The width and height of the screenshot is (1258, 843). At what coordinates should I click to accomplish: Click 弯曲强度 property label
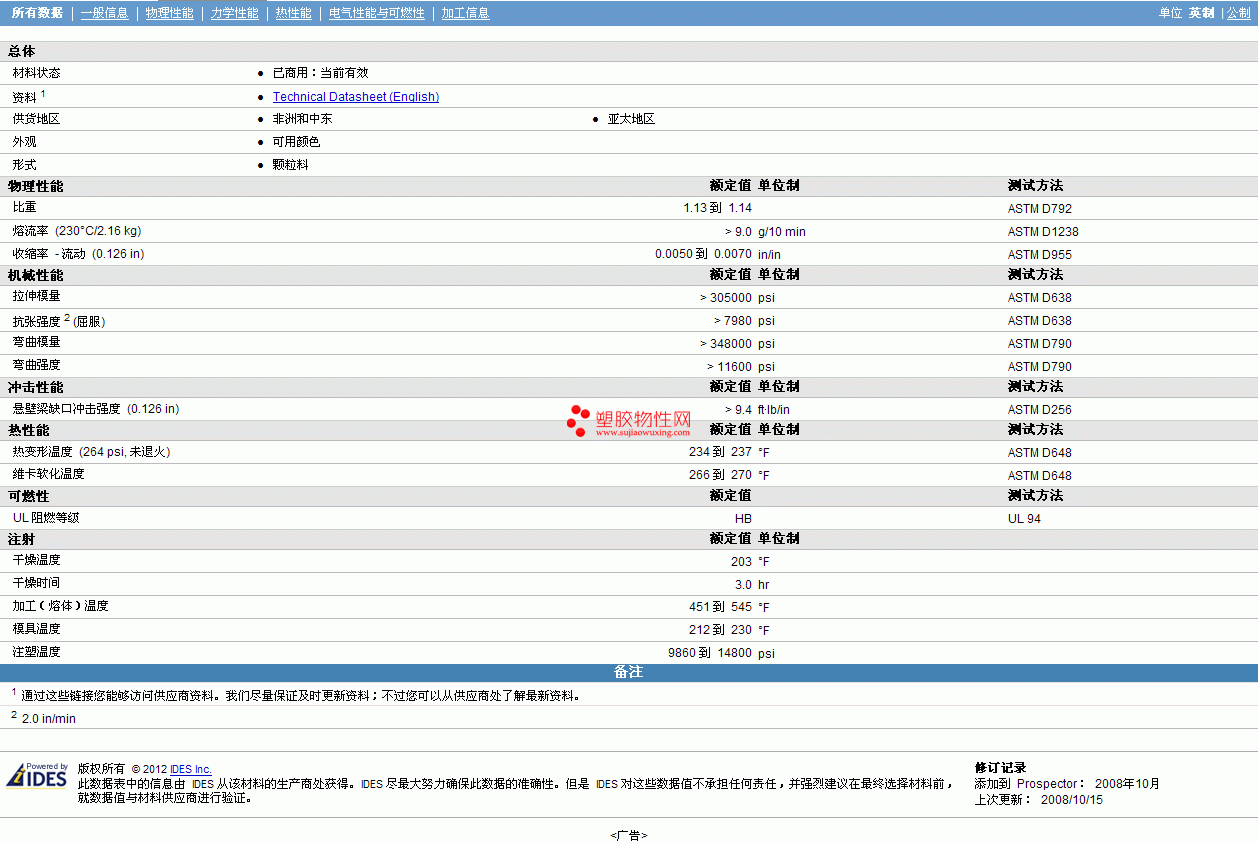(36, 365)
